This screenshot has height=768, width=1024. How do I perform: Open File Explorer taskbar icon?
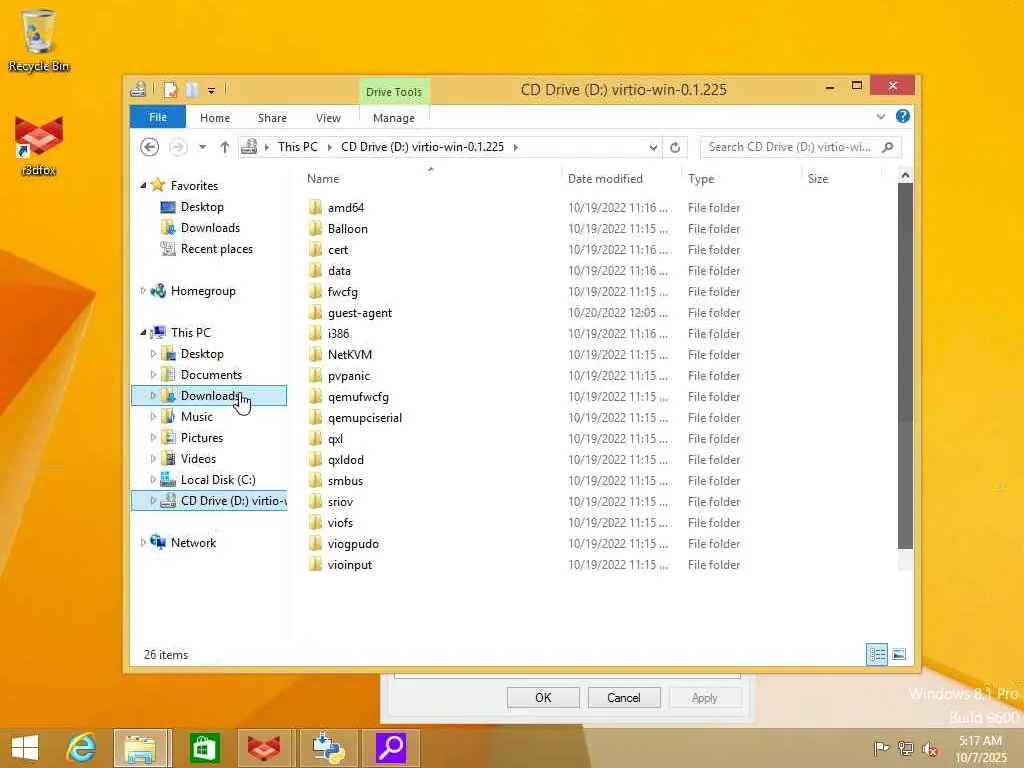[142, 748]
